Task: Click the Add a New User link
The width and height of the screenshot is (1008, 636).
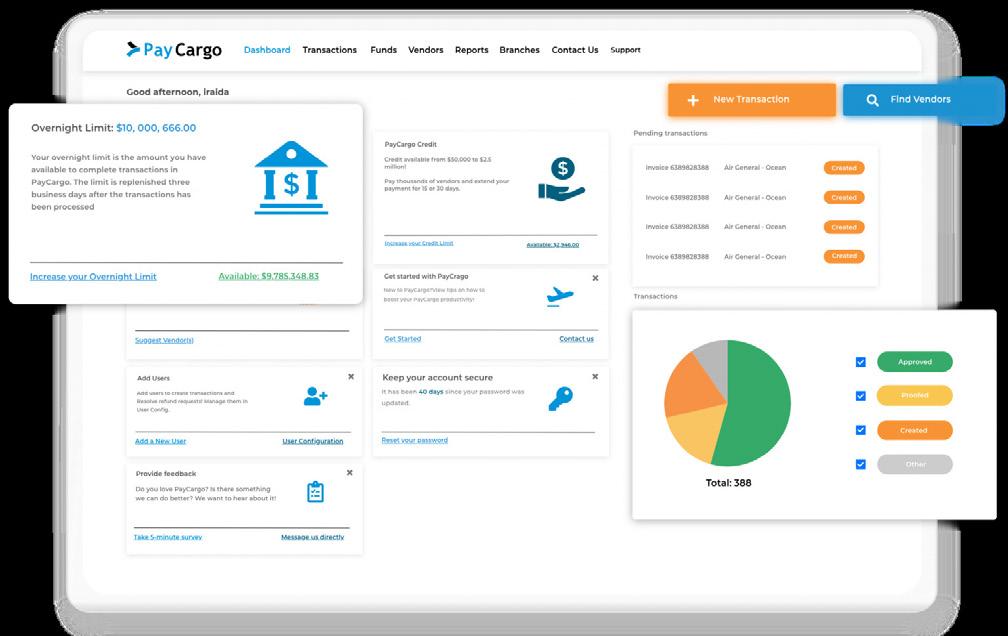Action: coord(160,441)
